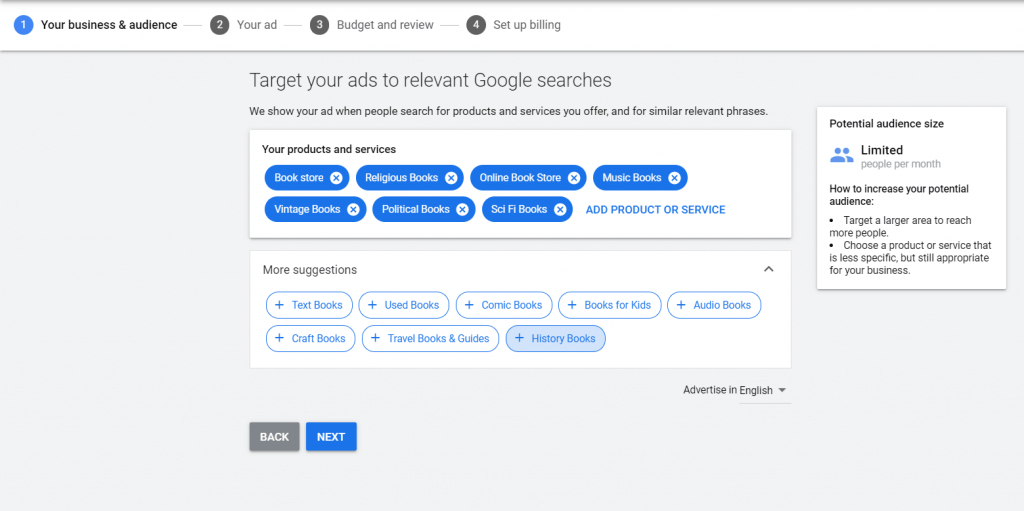Collapse the More suggestions section
The image size is (1024, 511).
(769, 269)
